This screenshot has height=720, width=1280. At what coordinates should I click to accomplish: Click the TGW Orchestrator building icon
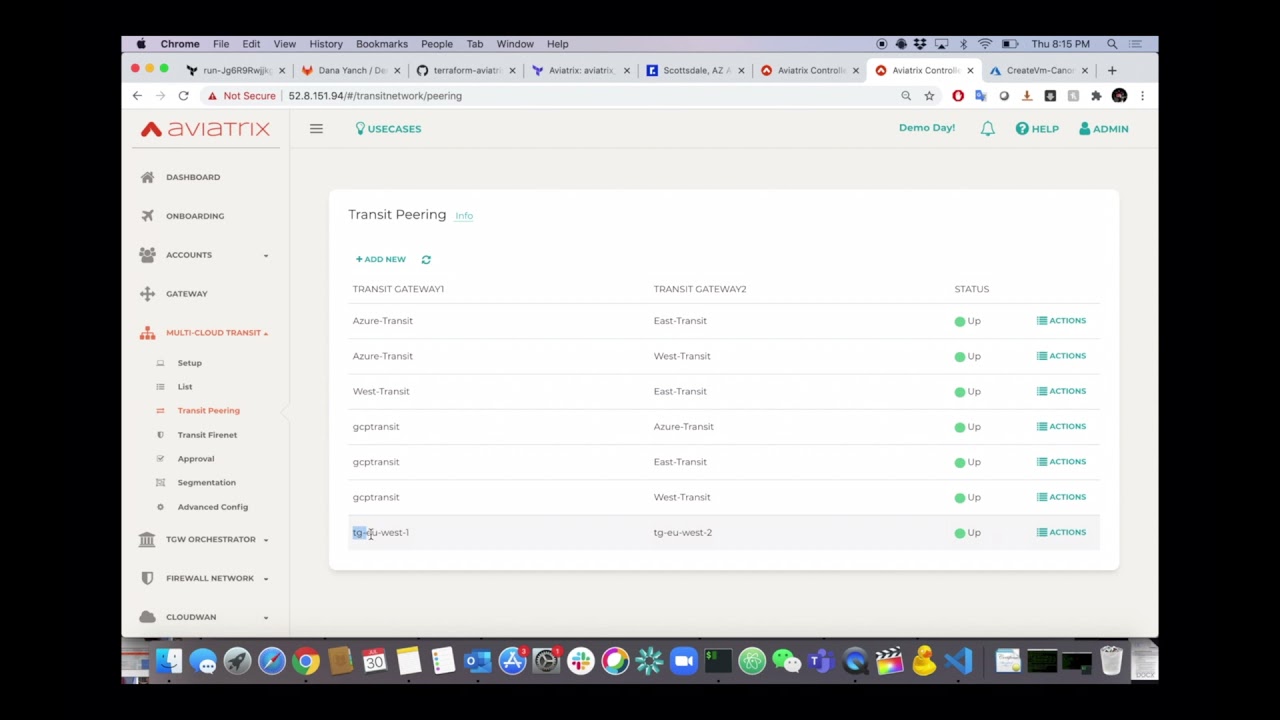[x=147, y=539]
